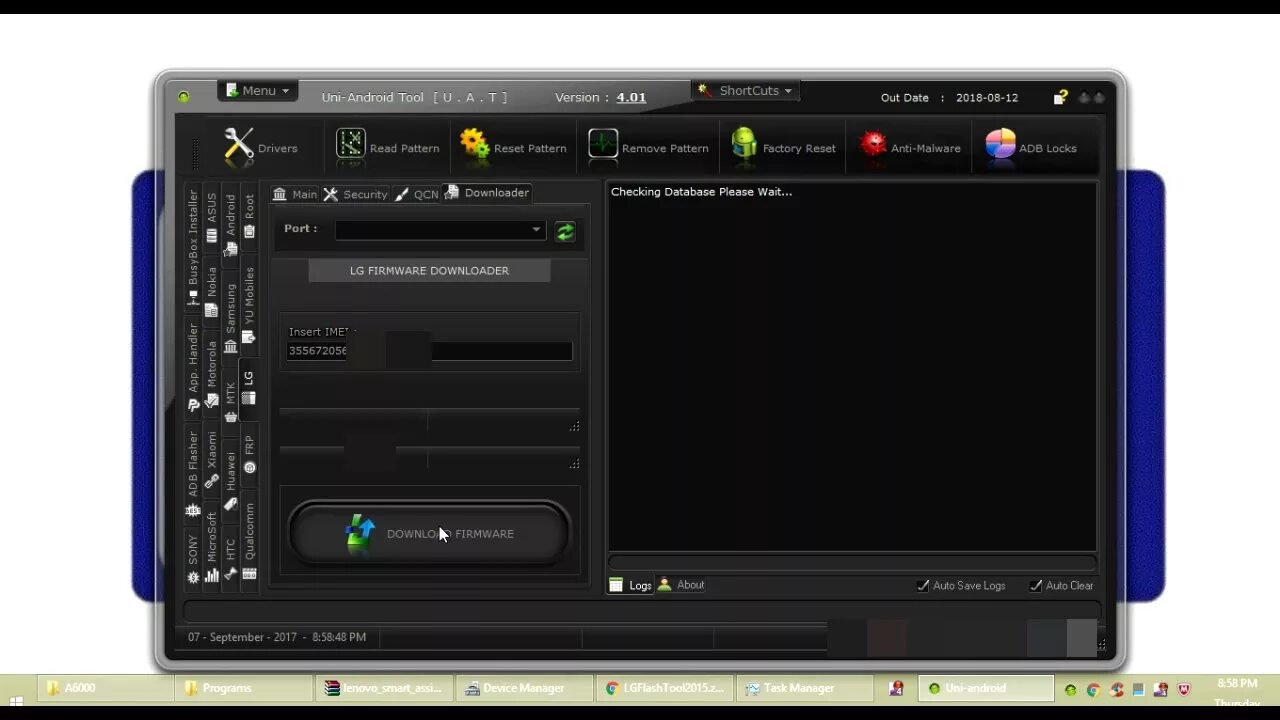Viewport: 1280px width, 720px height.
Task: Select the Downloader tab
Action: coord(487,192)
